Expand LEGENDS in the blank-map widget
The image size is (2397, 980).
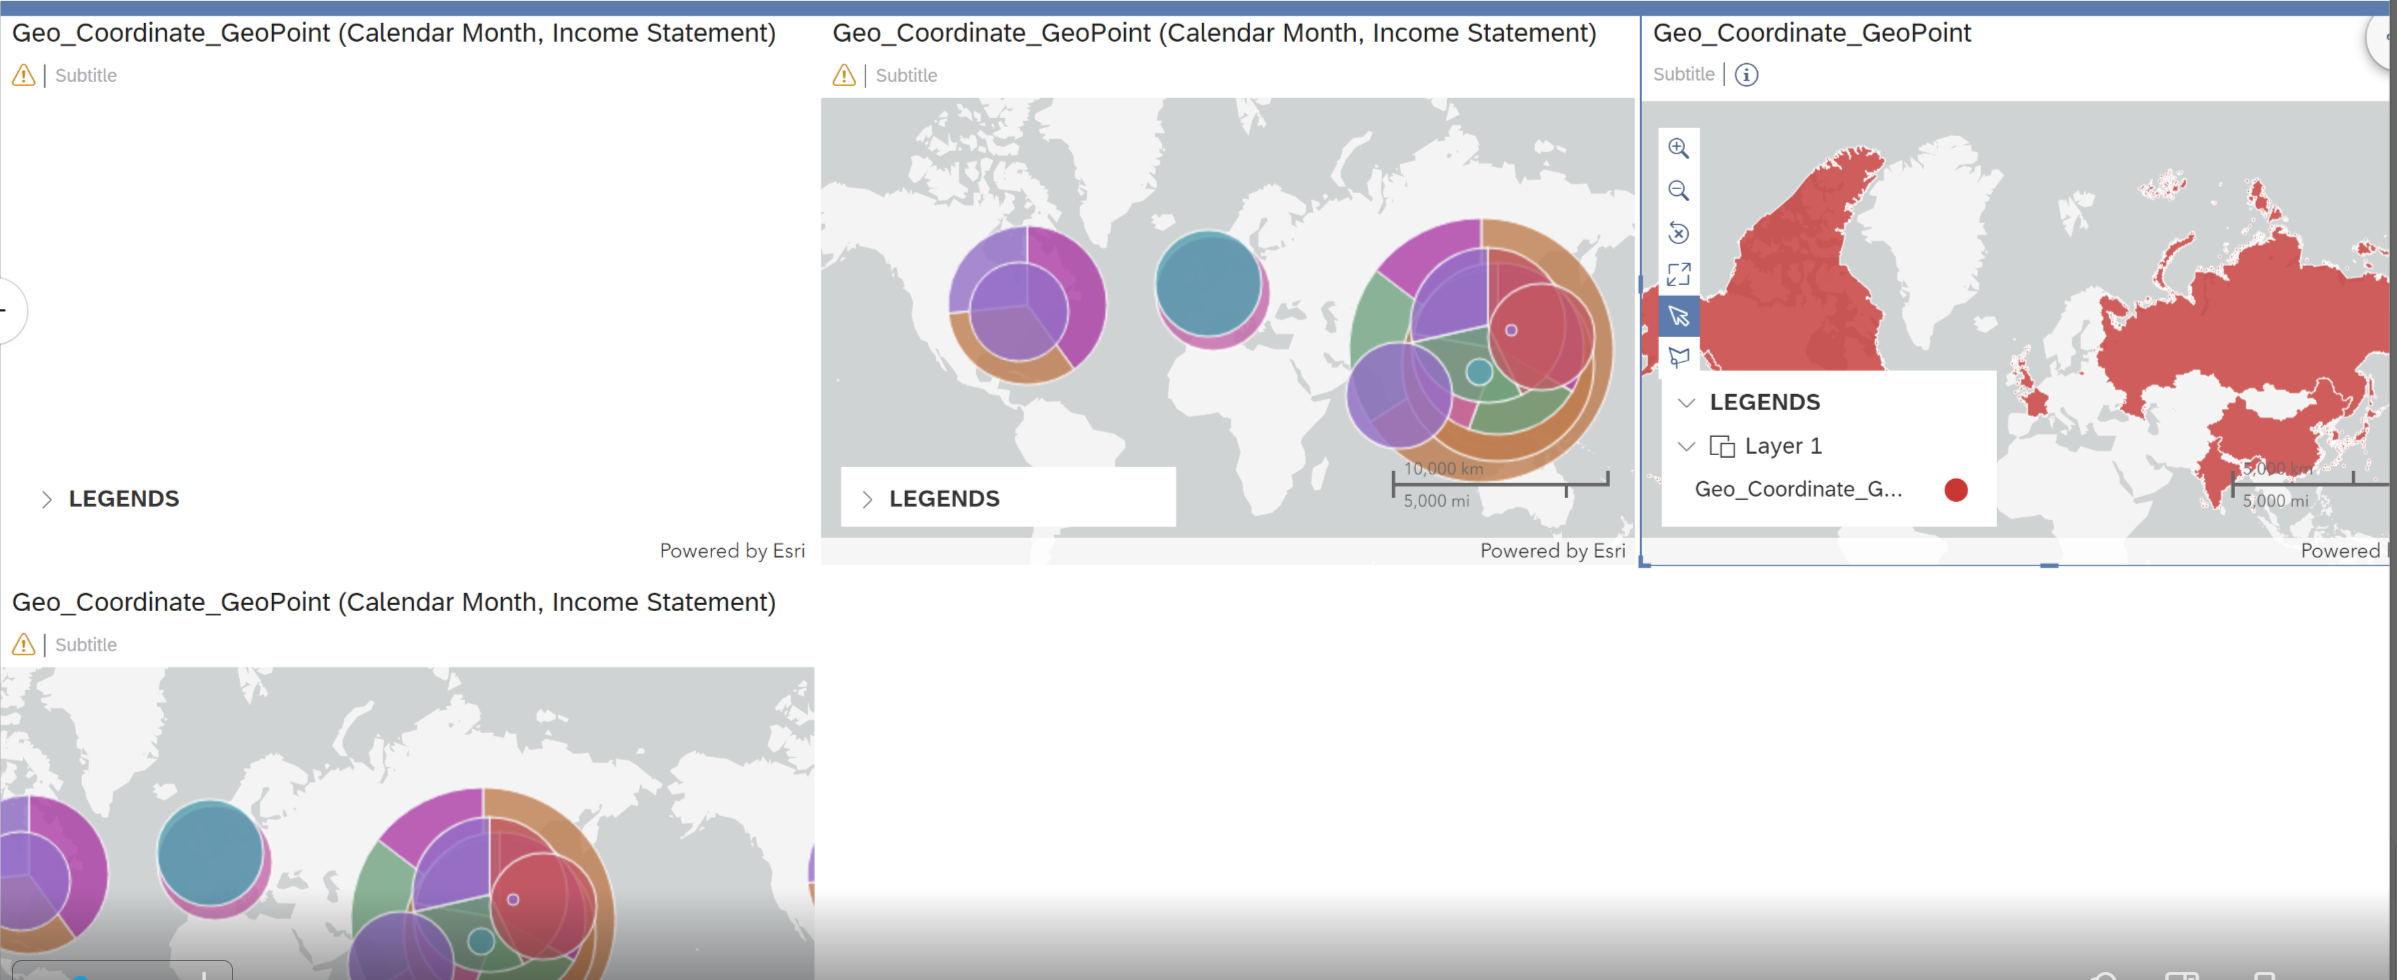47,499
